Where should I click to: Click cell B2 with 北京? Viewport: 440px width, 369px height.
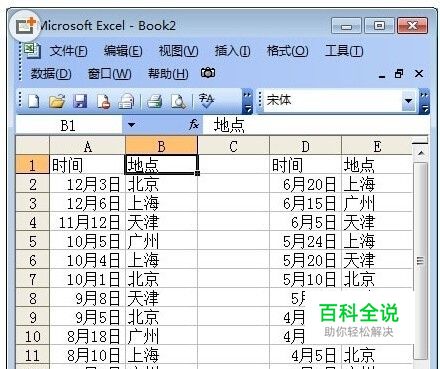161,184
